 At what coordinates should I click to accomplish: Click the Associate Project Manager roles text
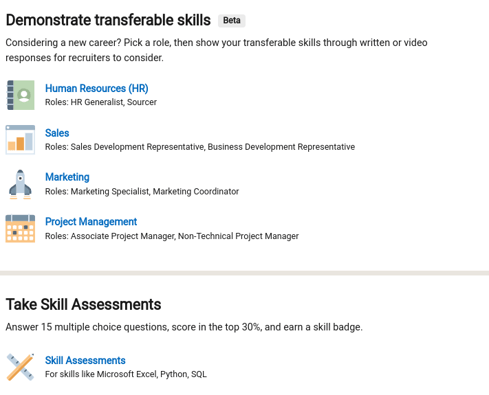[x=172, y=236]
